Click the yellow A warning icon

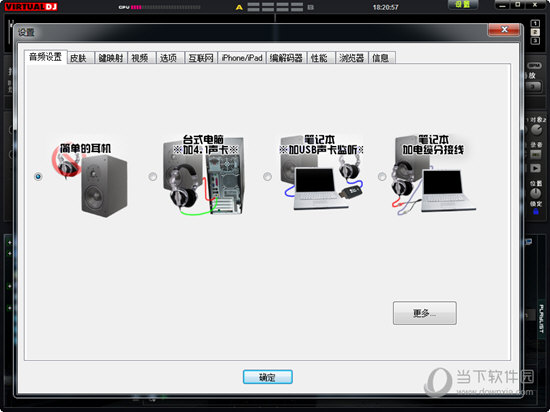pos(239,7)
